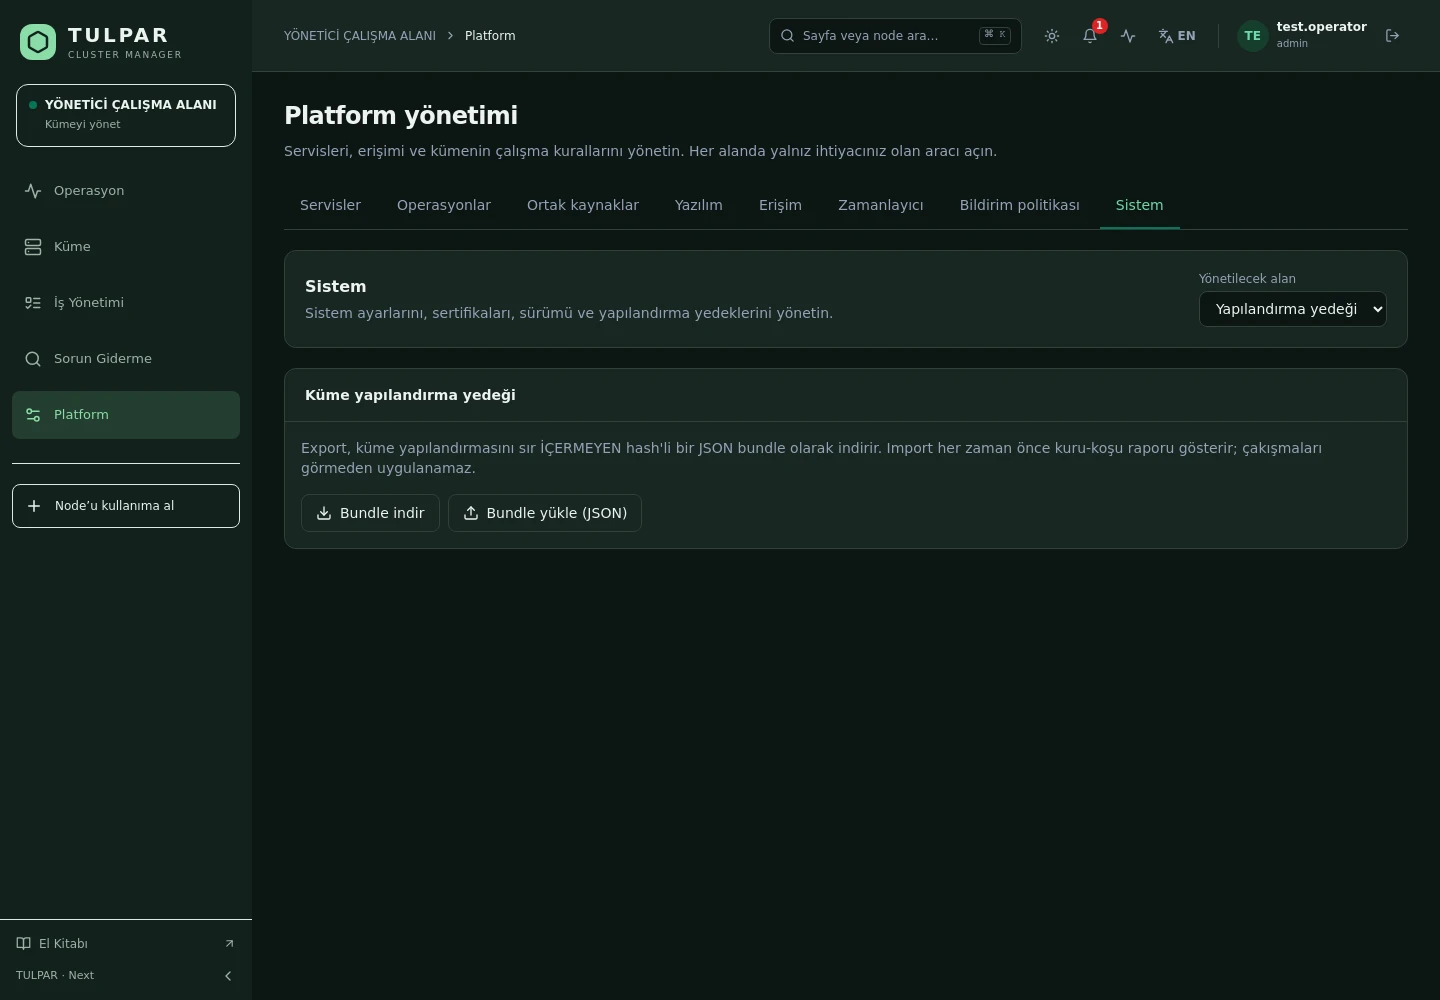This screenshot has height=1000, width=1440.
Task: Click the TE user avatar
Action: [1252, 36]
